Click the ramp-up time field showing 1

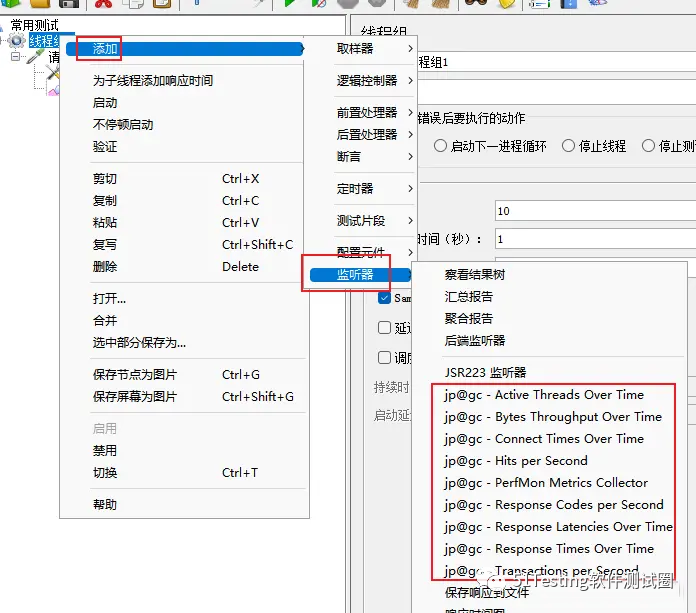click(x=595, y=239)
